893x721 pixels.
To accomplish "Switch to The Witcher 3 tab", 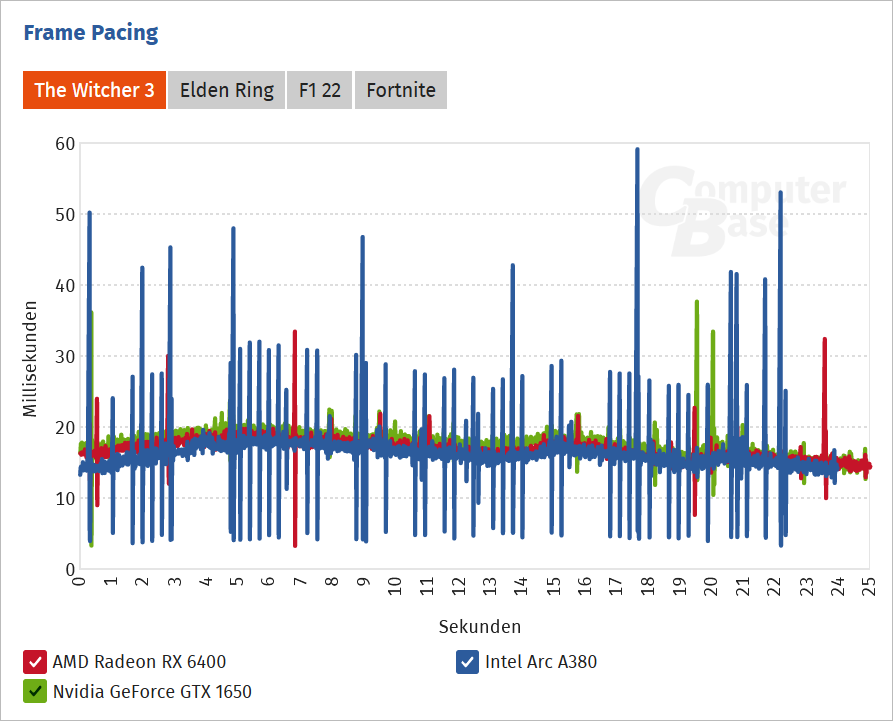I will (95, 90).
